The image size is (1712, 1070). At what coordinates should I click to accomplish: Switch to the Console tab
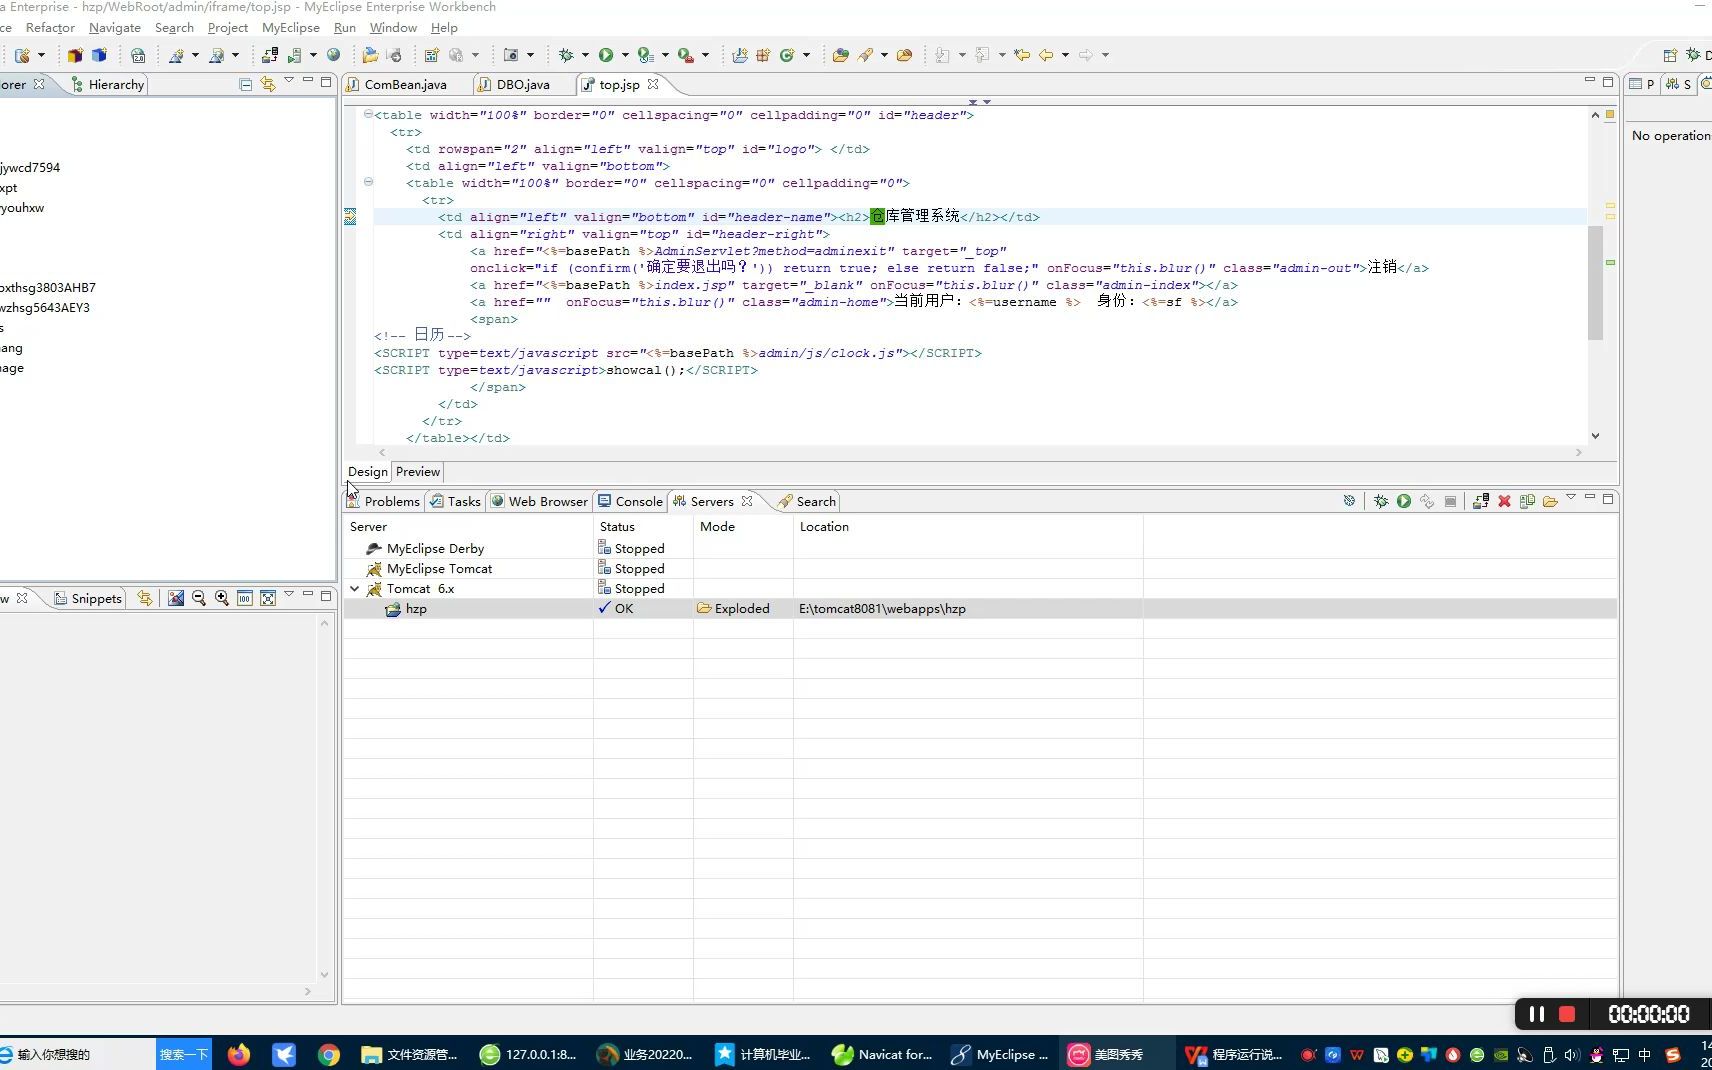631,502
